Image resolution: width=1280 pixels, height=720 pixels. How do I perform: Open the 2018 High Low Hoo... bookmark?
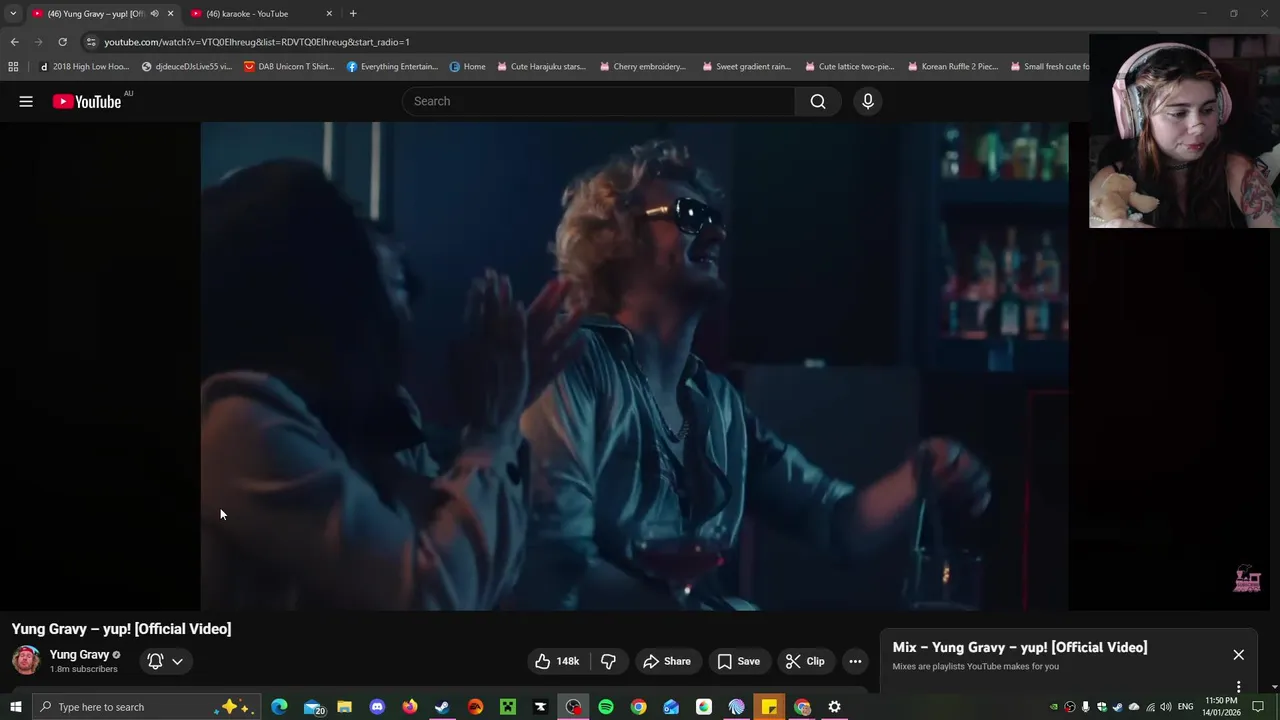coord(84,67)
